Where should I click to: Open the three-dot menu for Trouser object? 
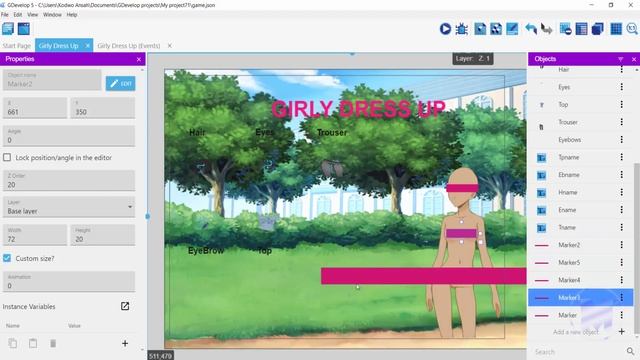622,122
